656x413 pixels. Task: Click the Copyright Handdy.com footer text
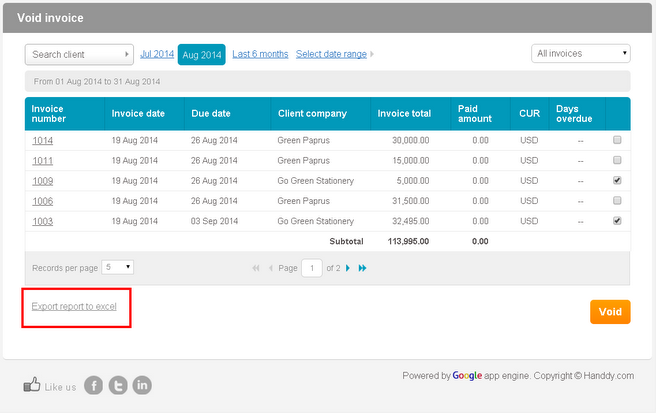coord(584,376)
